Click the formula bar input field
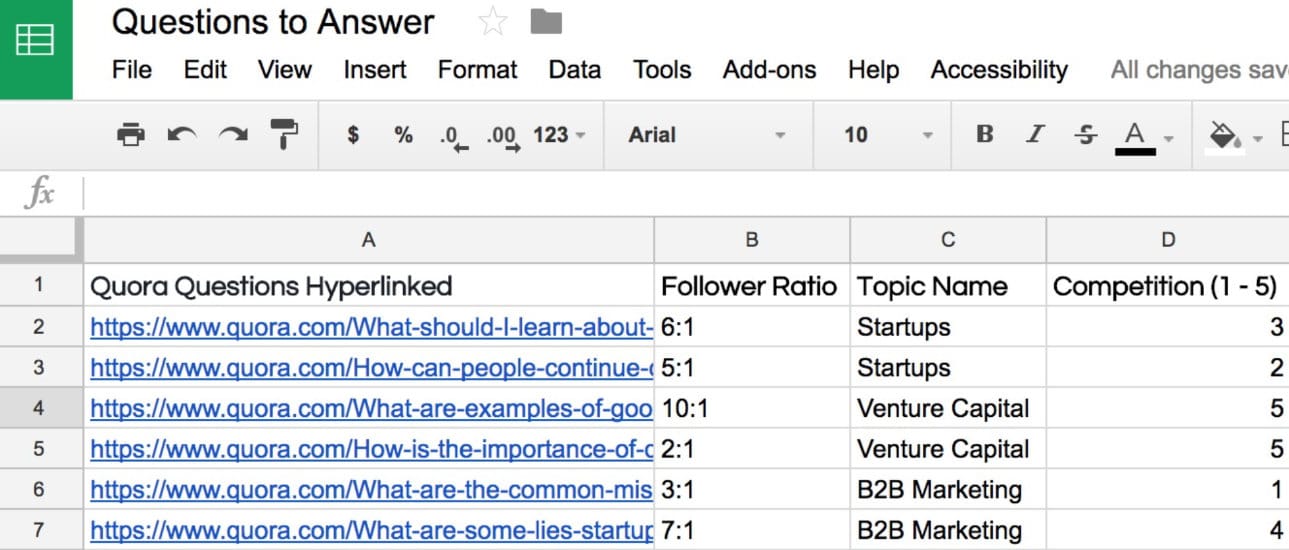This screenshot has width=1289, height=550. tap(680, 193)
